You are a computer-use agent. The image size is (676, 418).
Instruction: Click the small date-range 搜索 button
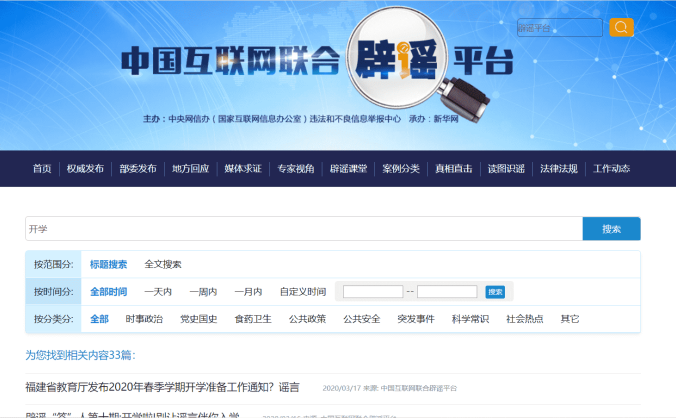[495, 292]
